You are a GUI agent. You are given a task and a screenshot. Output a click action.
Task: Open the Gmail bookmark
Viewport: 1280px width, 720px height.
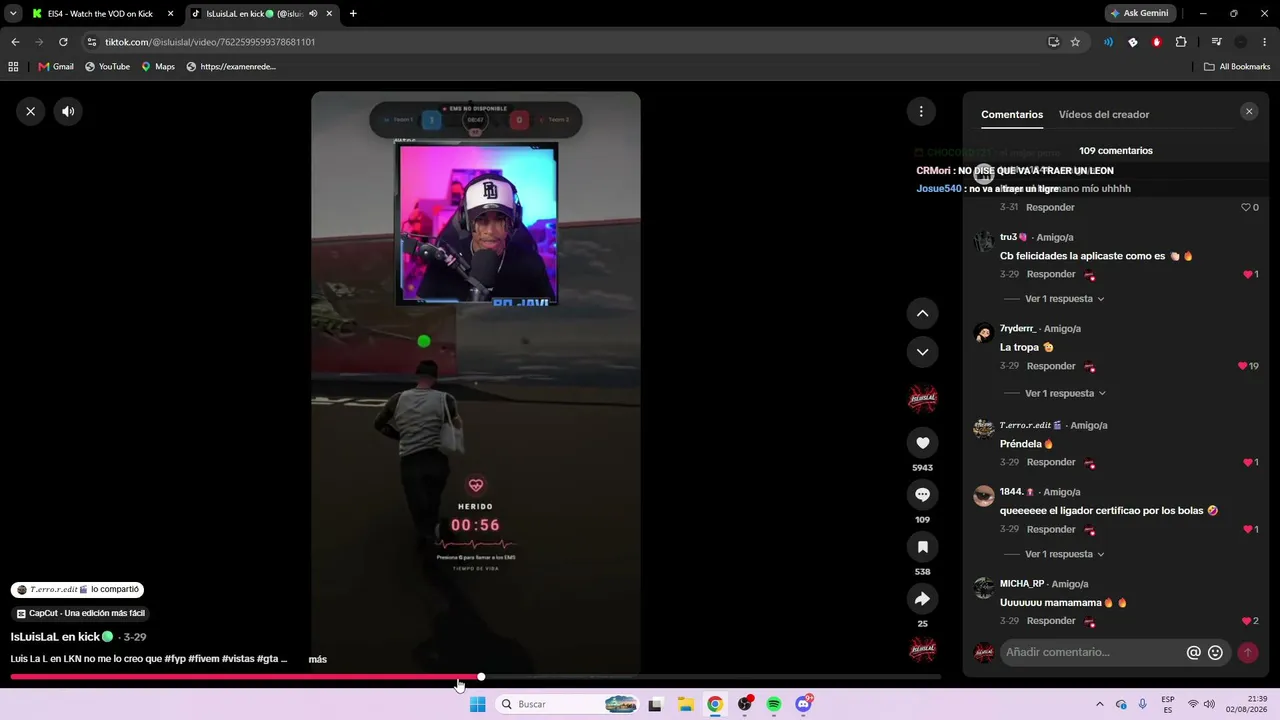(56, 67)
